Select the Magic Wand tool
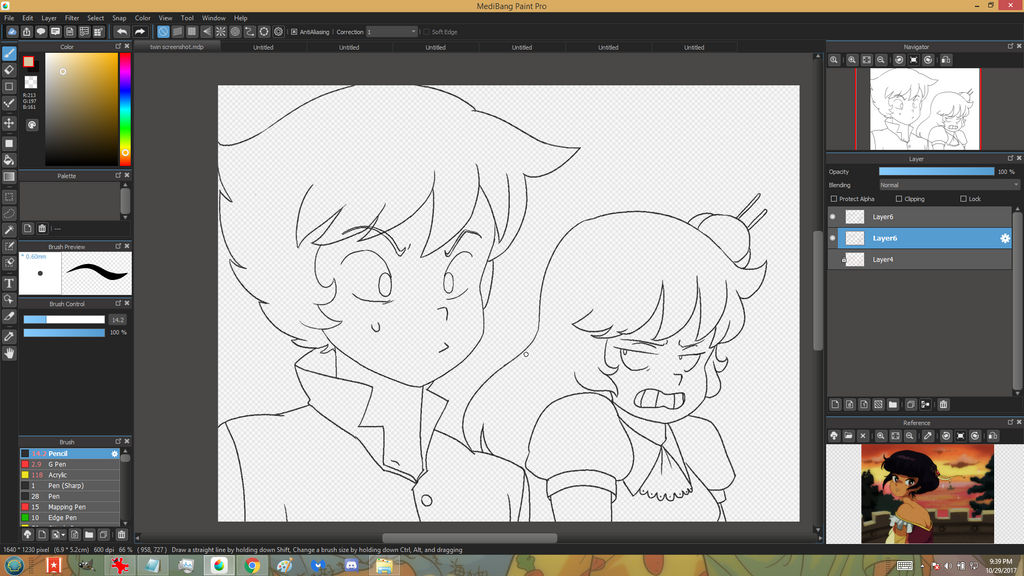 tap(9, 229)
